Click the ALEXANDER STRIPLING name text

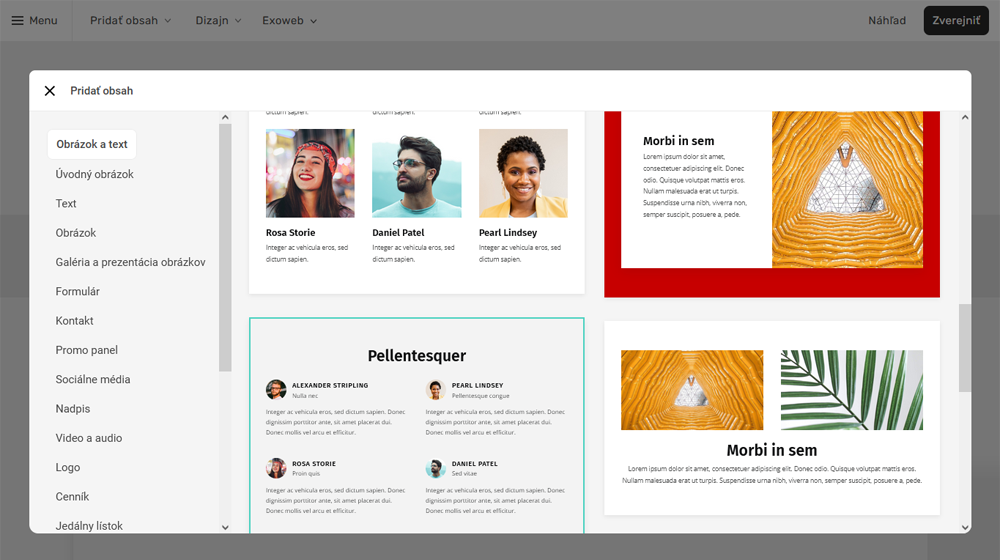pos(330,385)
